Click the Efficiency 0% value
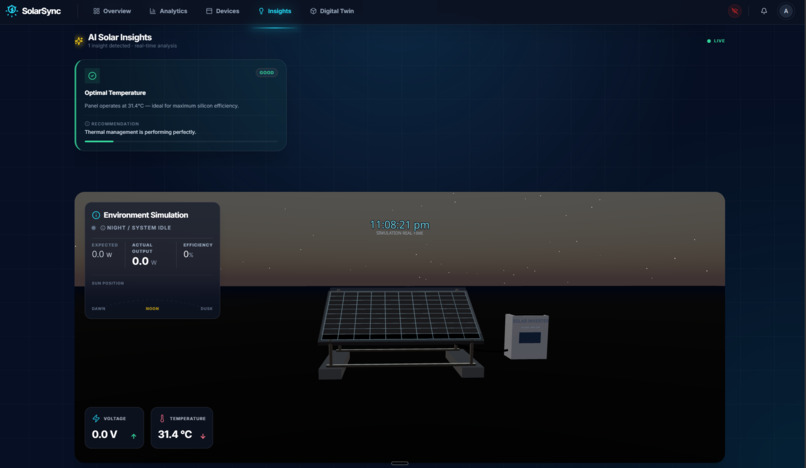This screenshot has width=806, height=468. click(x=188, y=254)
